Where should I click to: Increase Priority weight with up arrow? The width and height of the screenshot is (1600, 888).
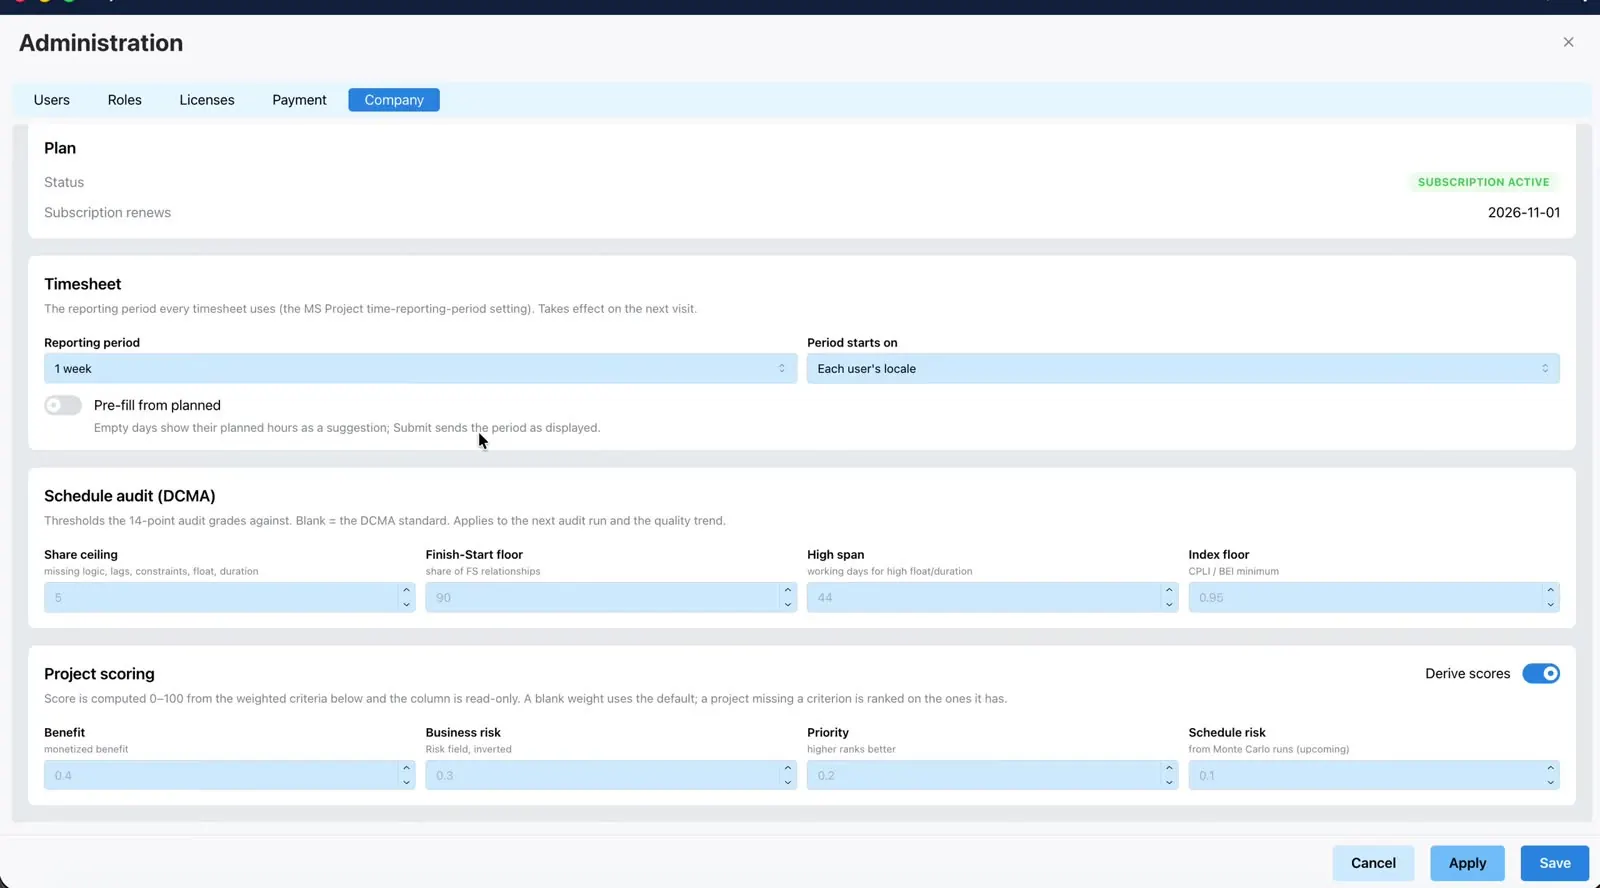click(x=1169, y=768)
